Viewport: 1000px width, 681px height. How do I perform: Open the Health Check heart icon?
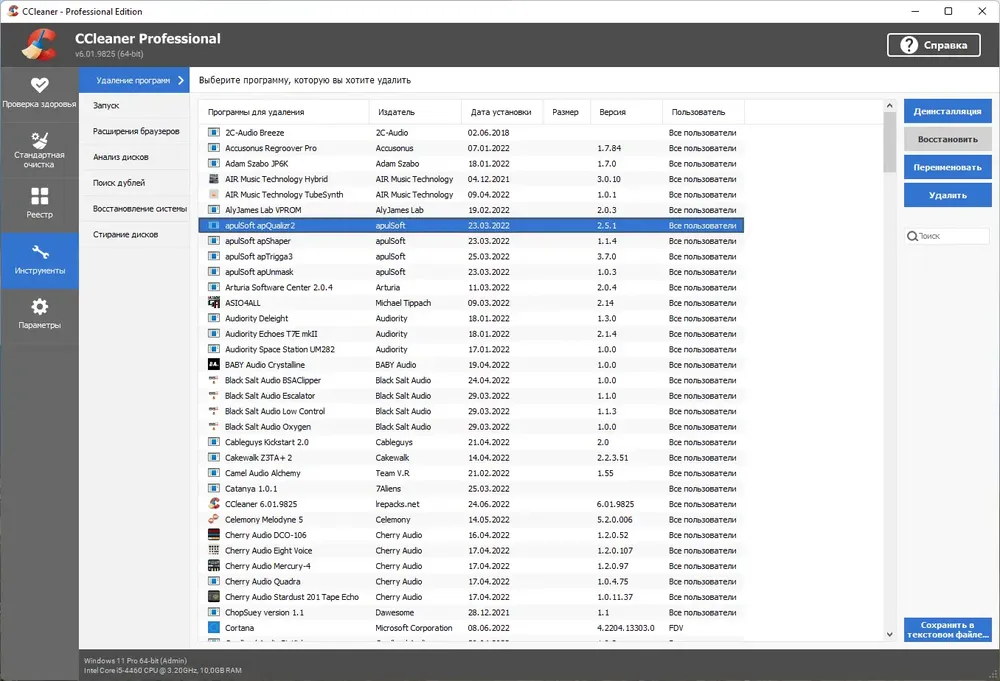click(x=39, y=86)
